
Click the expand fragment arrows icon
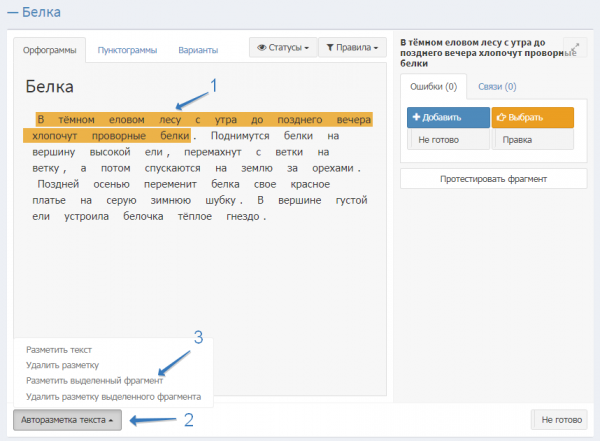pyautogui.click(x=575, y=48)
